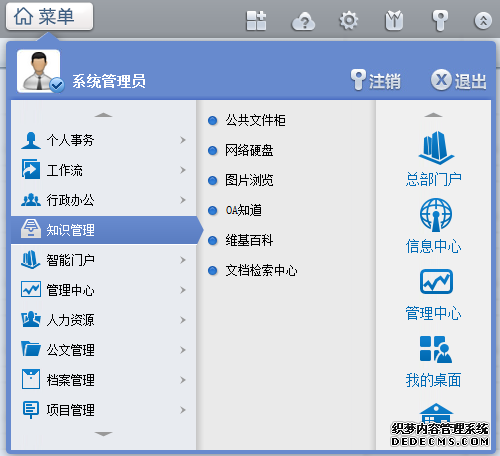Screen dimensions: 500x456
Task: Collapse the top bar with double-chevron icon
Action: pos(483,21)
